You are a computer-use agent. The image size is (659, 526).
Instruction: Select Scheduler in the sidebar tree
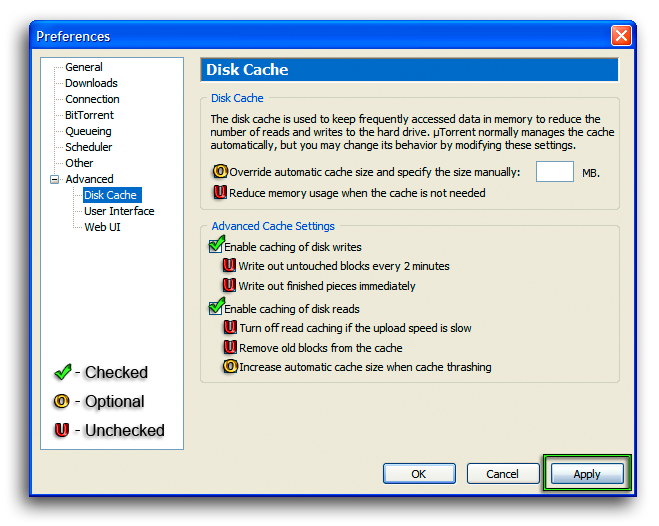point(89,147)
